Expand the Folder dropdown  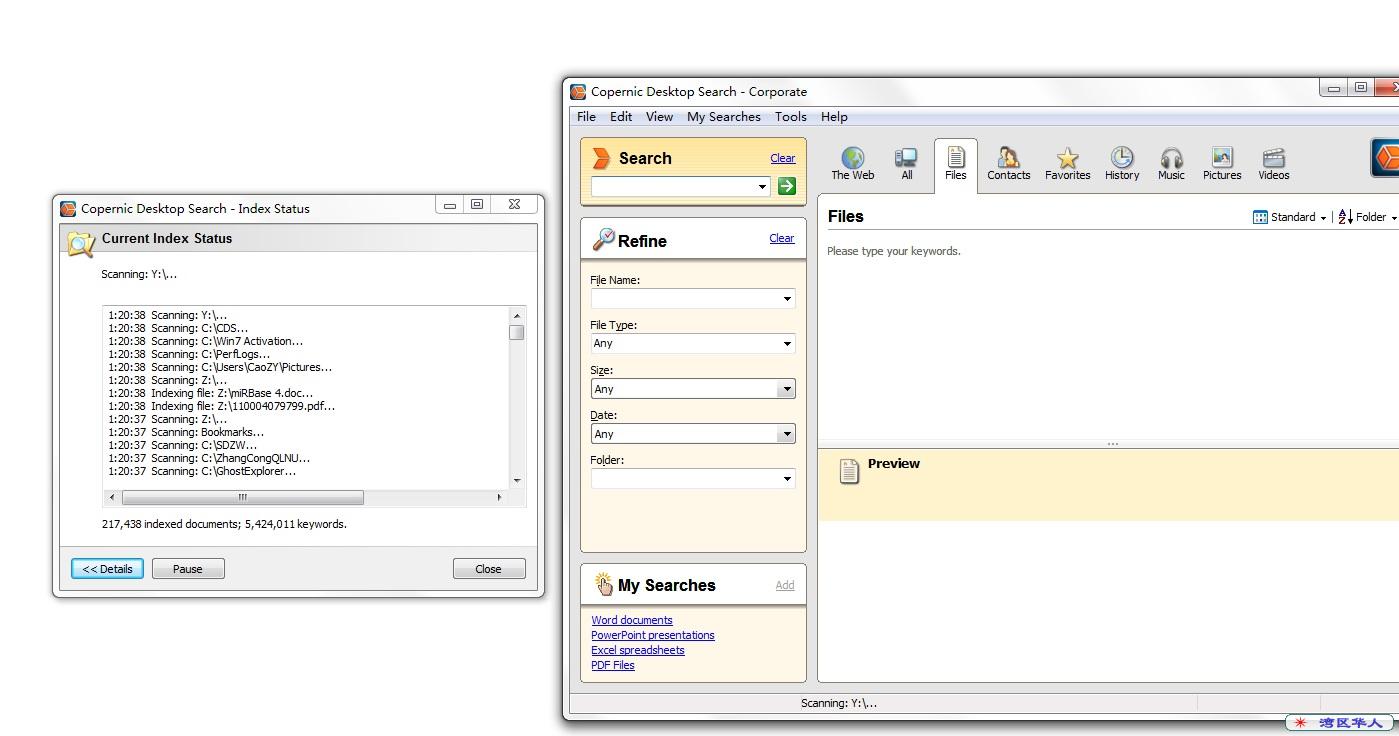[787, 479]
